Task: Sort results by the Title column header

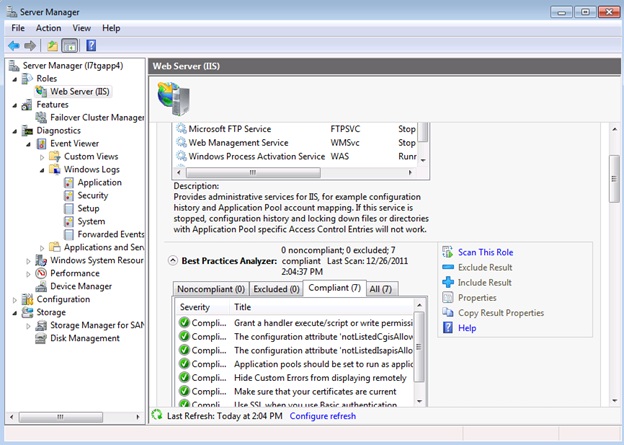Action: pos(322,307)
